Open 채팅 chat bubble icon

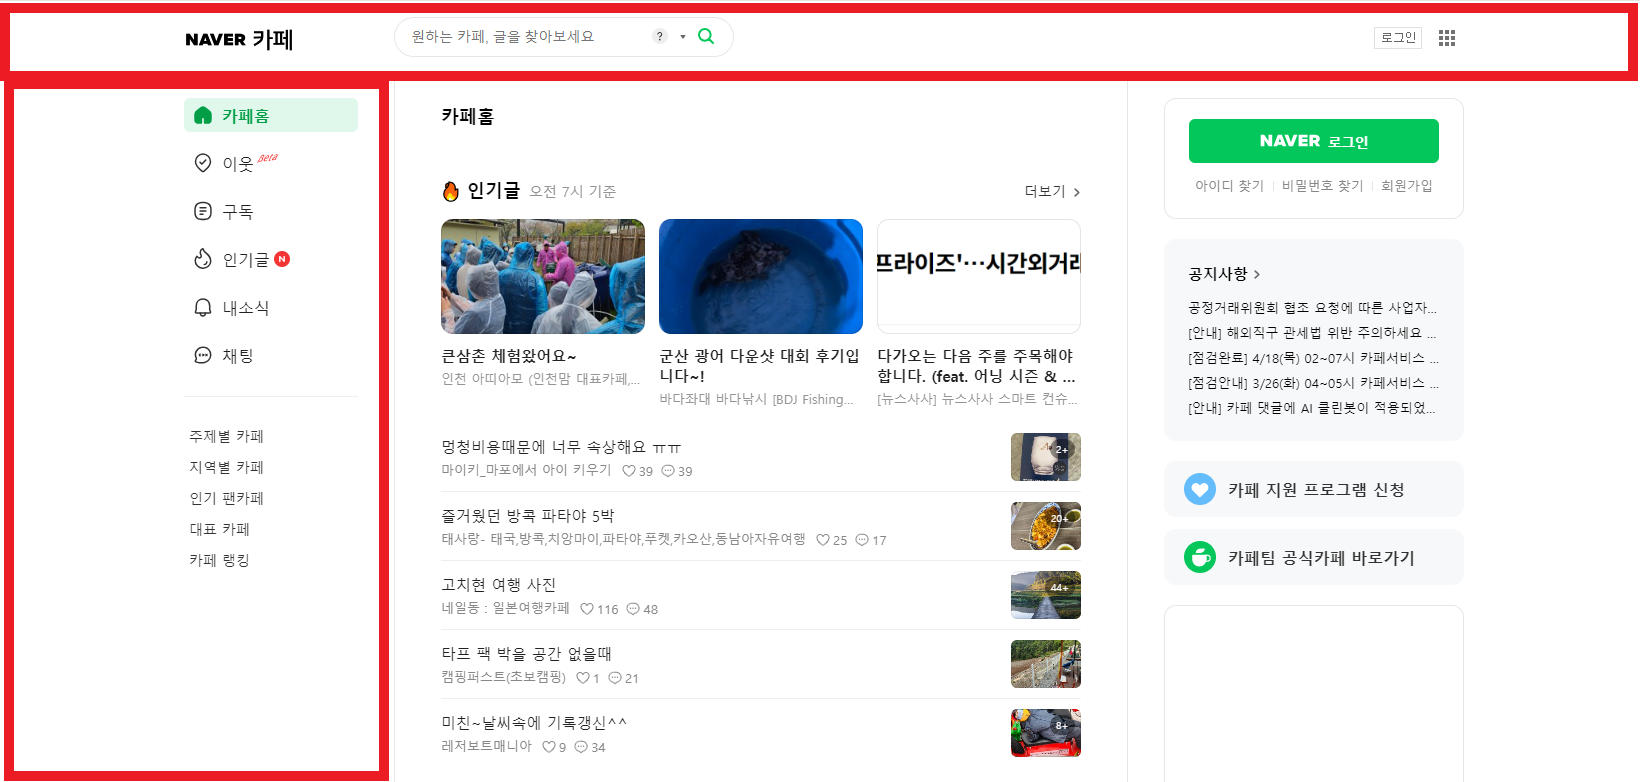point(203,355)
